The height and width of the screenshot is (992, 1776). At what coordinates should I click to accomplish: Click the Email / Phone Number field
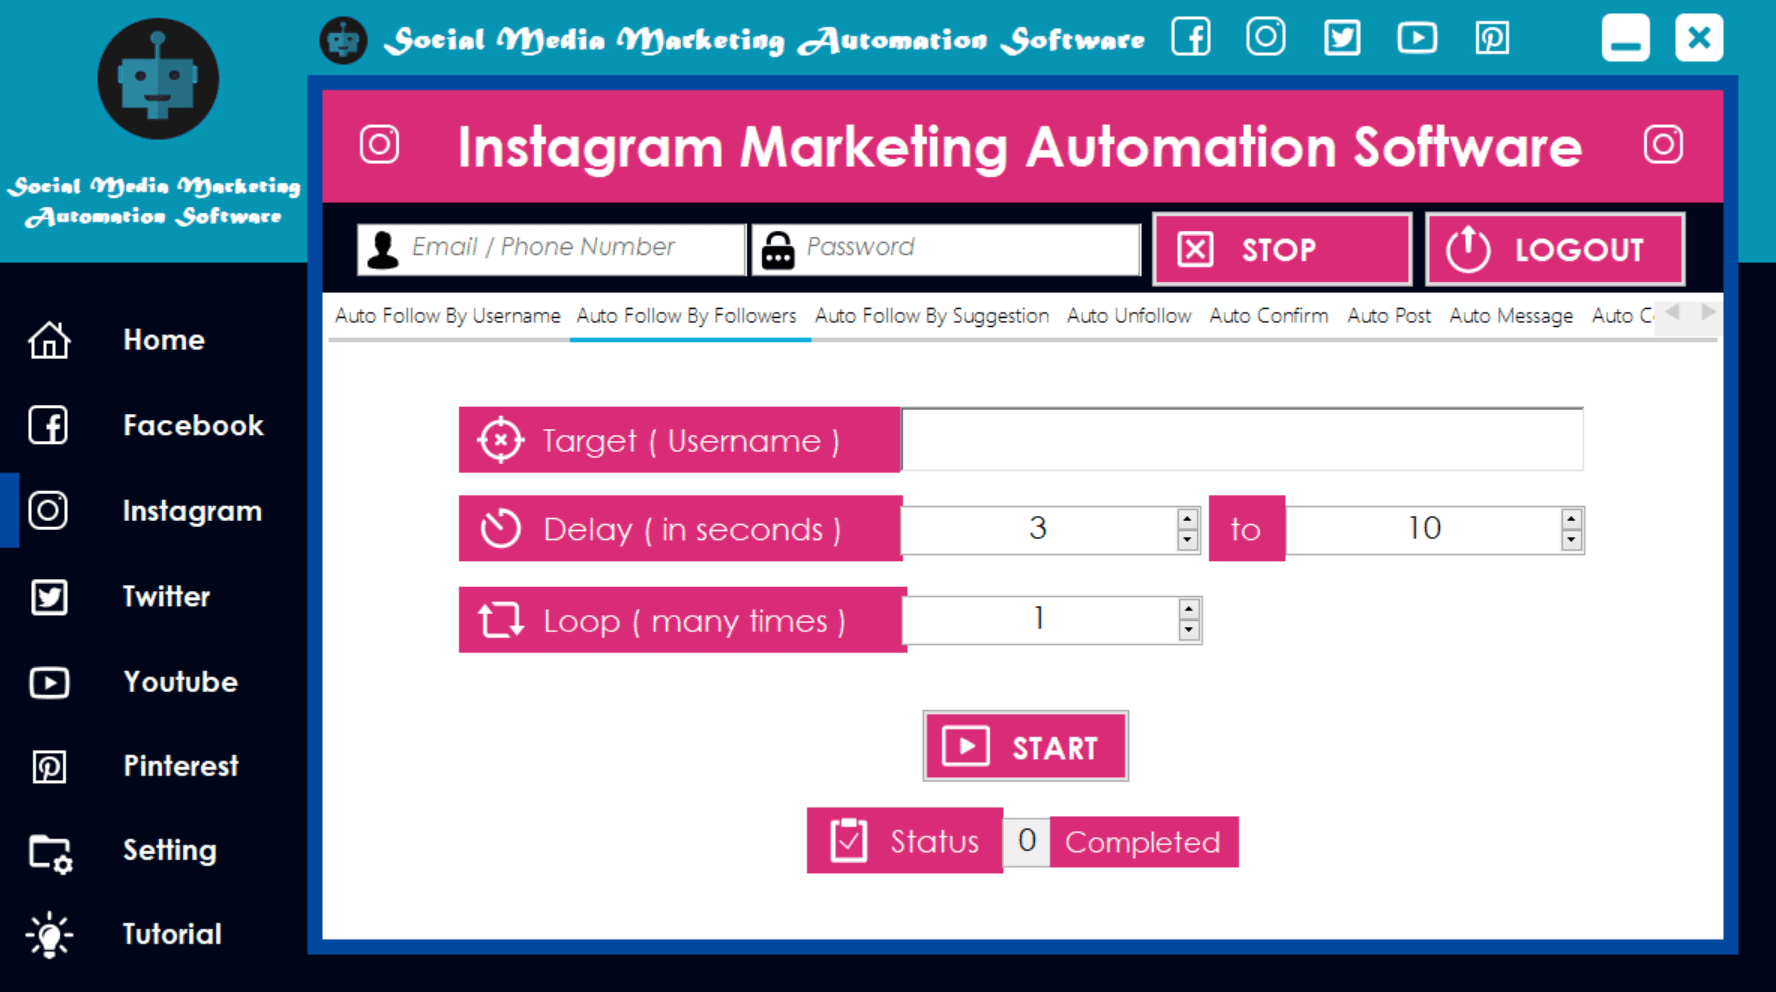[x=551, y=248]
